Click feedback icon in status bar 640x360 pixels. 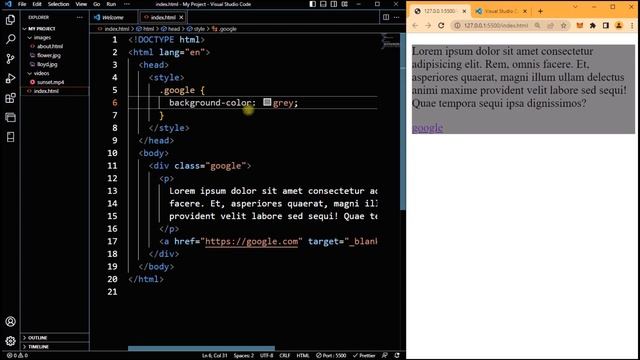pyautogui.click(x=384, y=356)
